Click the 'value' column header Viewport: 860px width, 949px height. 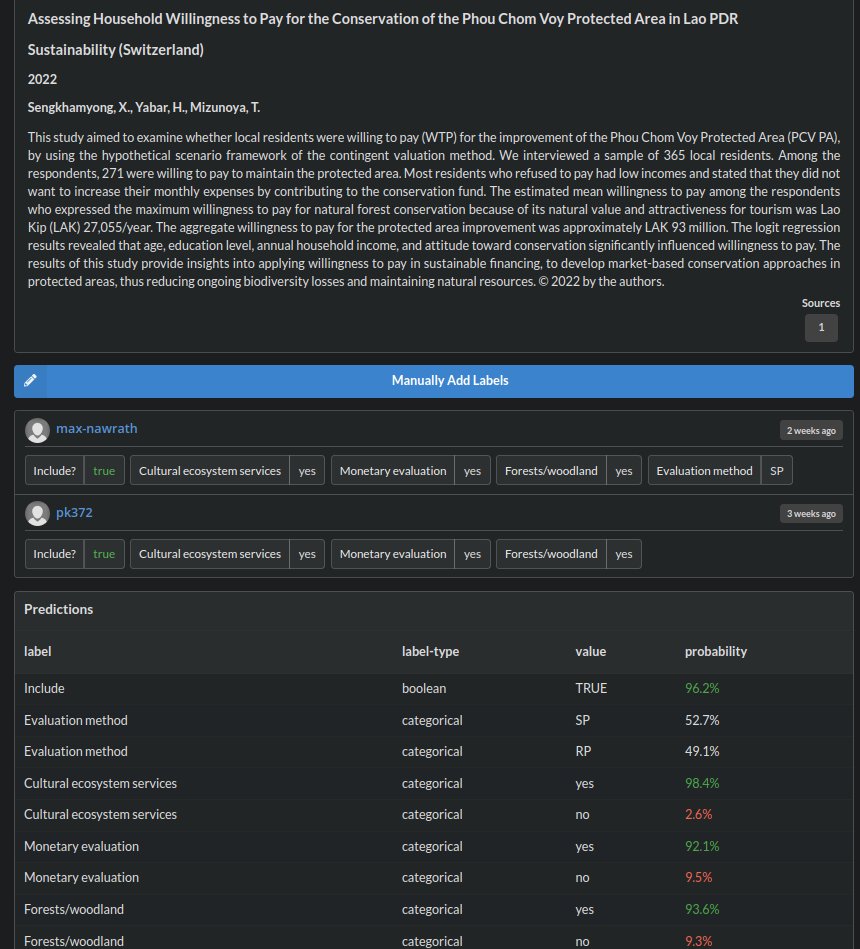pyautogui.click(x=591, y=651)
